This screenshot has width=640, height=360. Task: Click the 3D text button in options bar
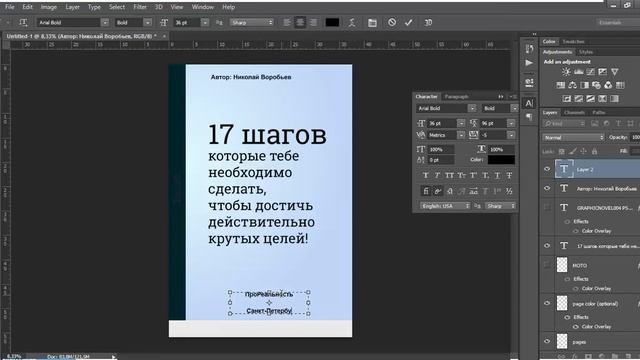428,22
